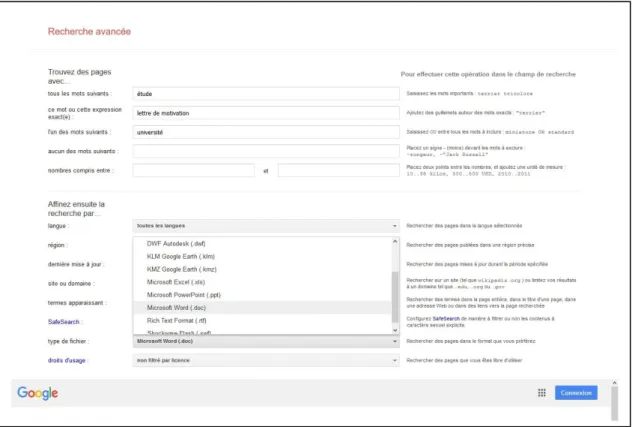
Task: Choose Microsoft Word (.doc) in the list
Action: point(262,308)
